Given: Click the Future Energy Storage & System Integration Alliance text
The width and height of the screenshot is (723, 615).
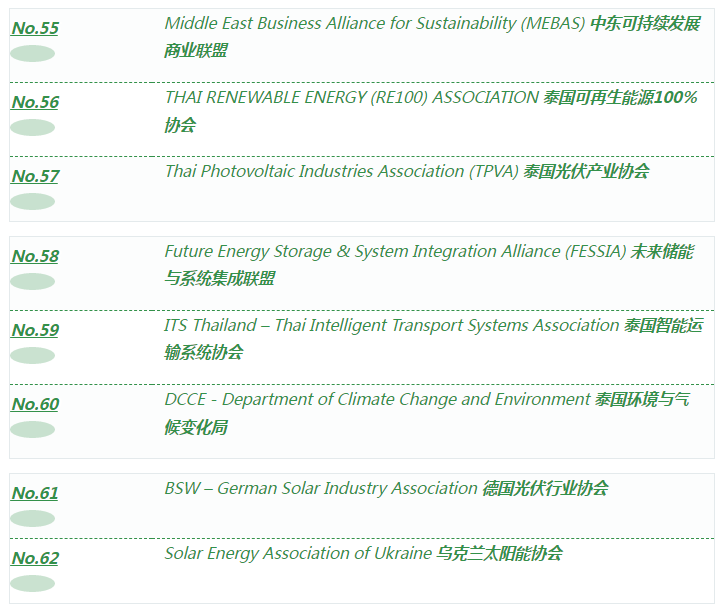Looking at the screenshot, I should [395, 252].
